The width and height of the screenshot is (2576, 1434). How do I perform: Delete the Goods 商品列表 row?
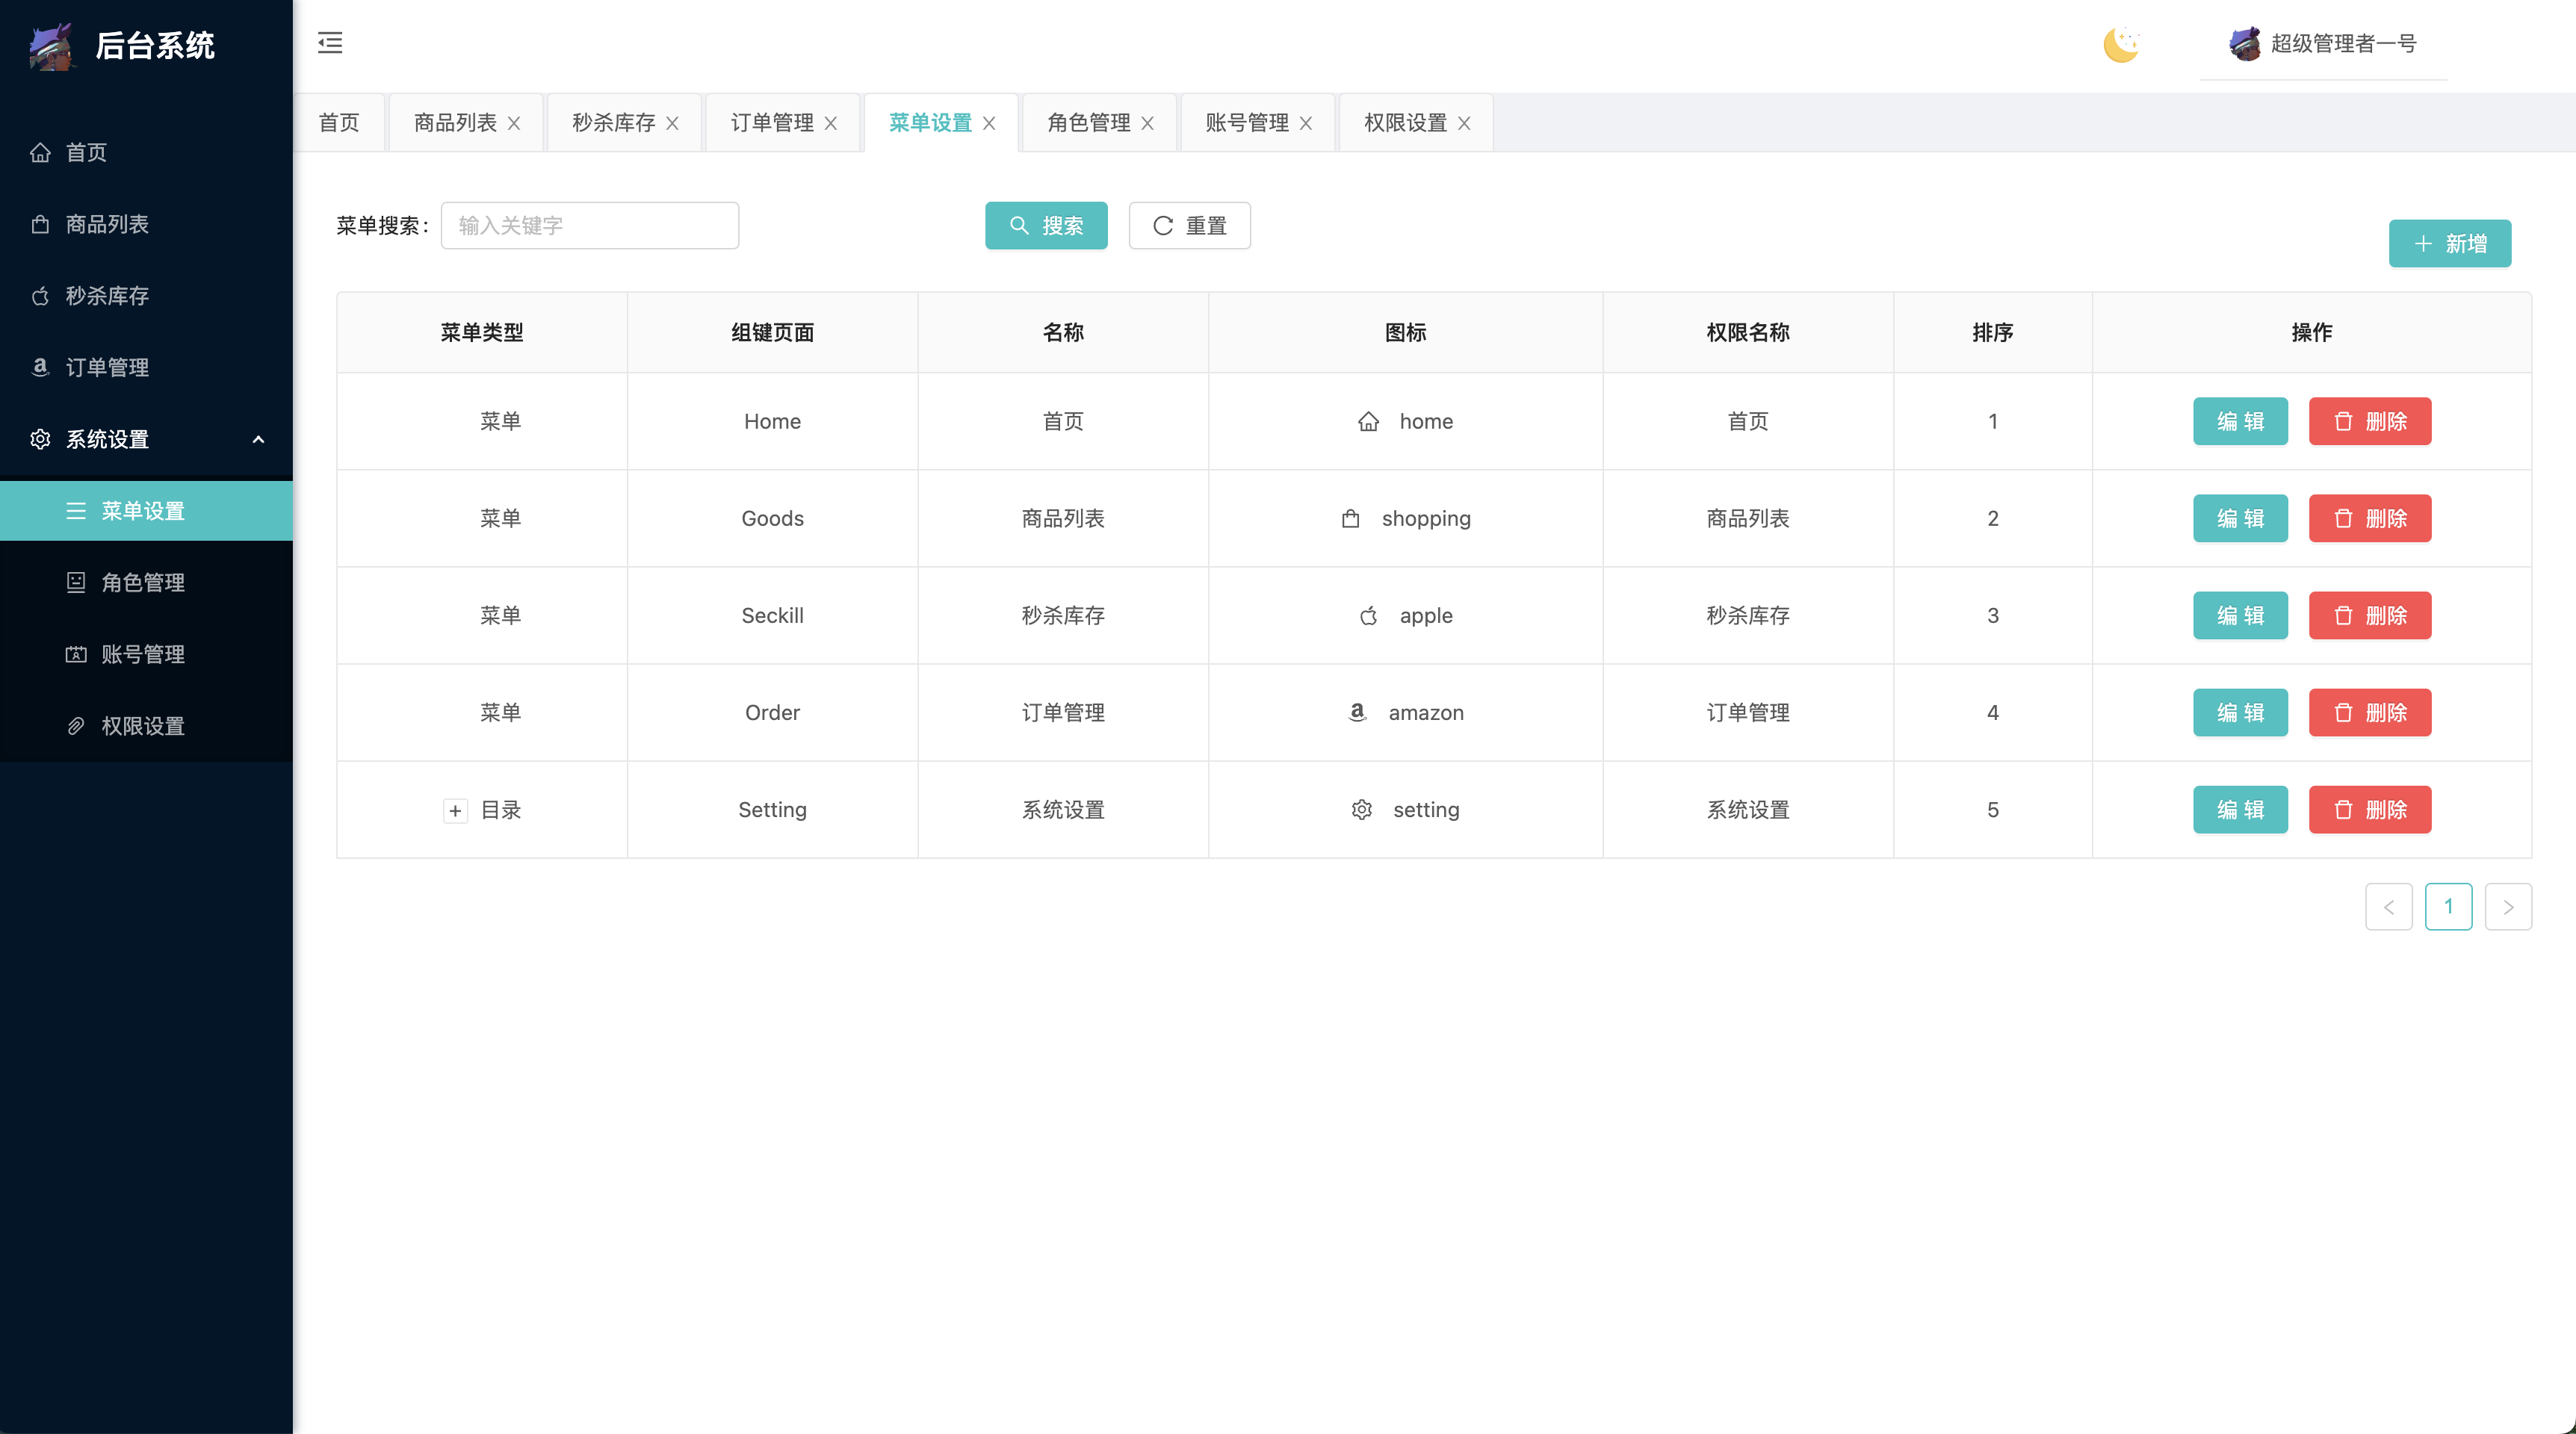click(x=2369, y=518)
